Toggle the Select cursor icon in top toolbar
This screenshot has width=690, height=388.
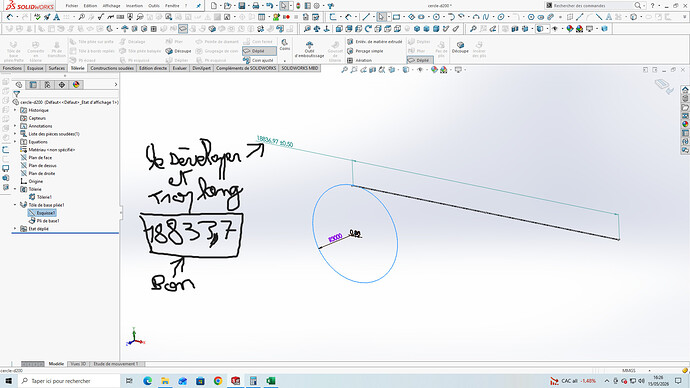click(x=284, y=6)
